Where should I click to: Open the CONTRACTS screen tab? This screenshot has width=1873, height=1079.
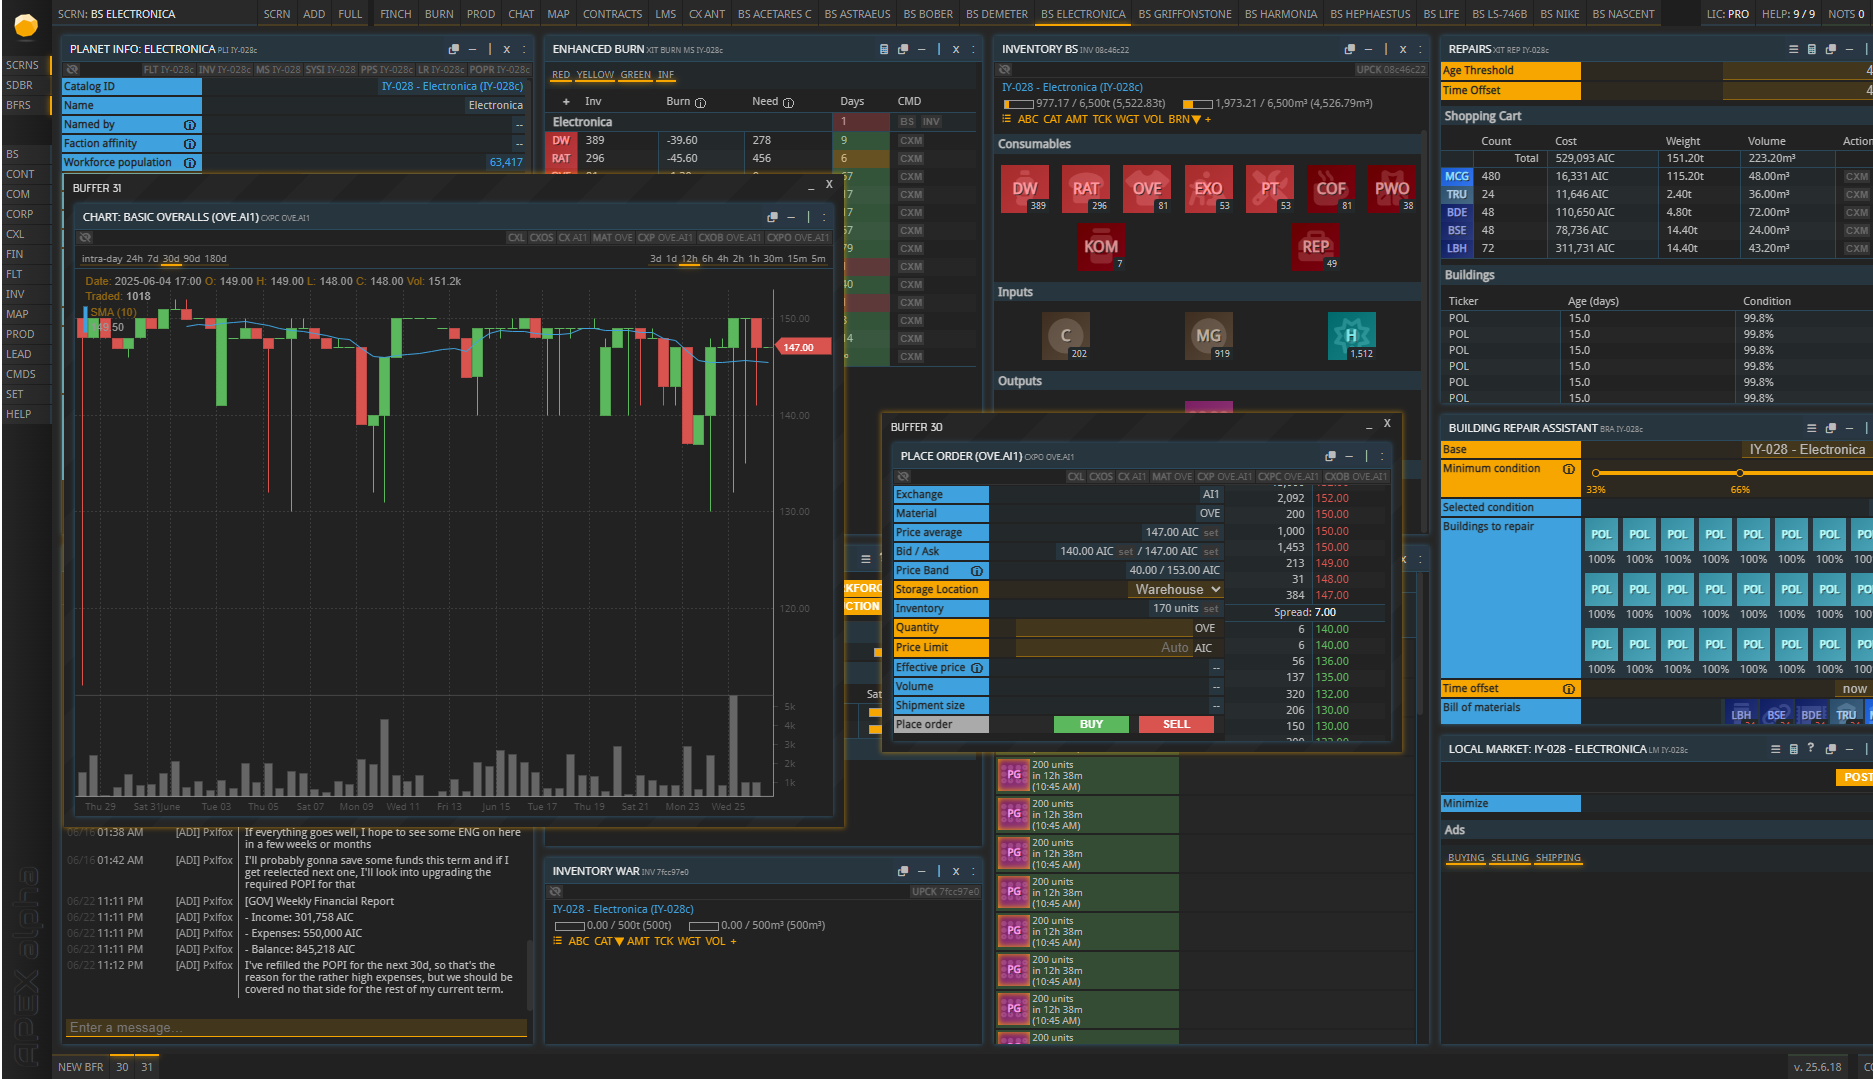(x=612, y=14)
